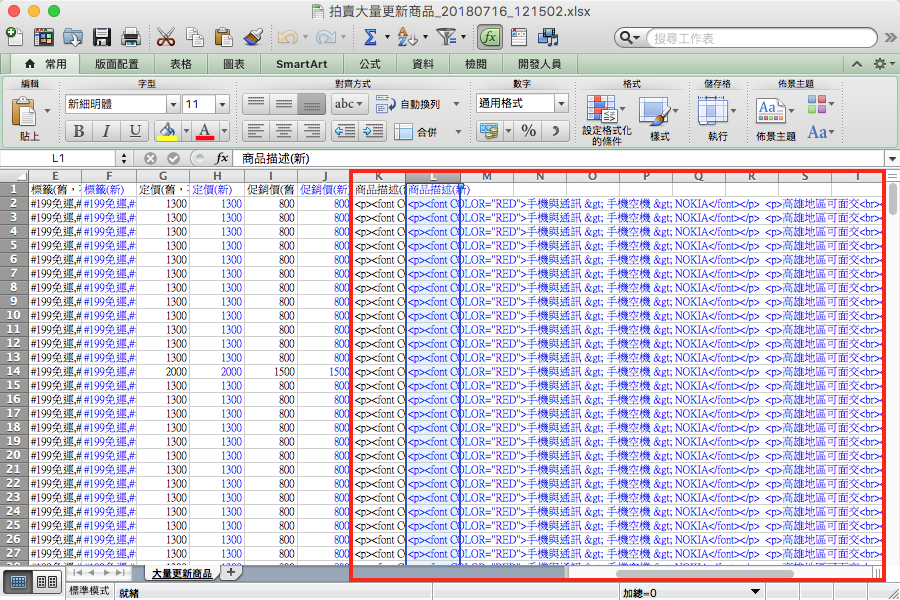The width and height of the screenshot is (900, 600).
Task: Switch to the 版面配置 ribbon tab
Action: (x=118, y=64)
